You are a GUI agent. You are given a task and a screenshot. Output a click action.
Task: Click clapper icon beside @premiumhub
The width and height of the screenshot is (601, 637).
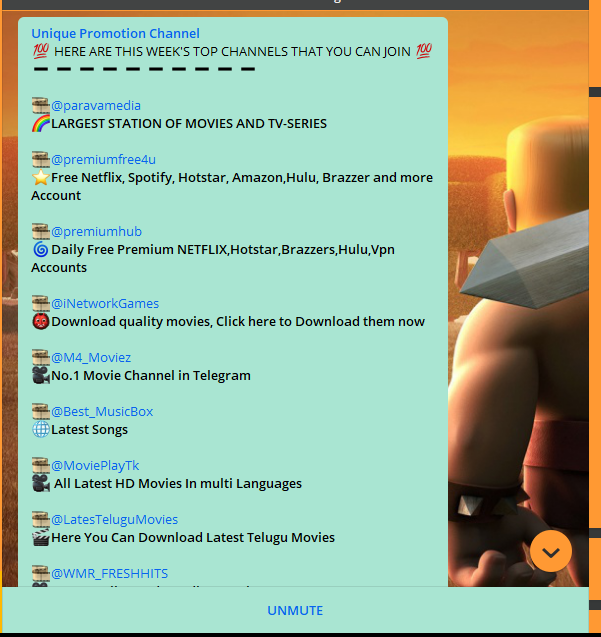coord(41,232)
